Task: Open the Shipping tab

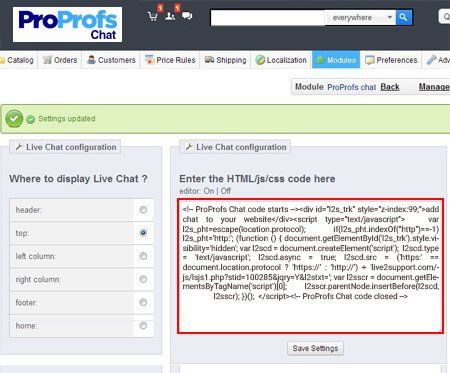Action: coord(225,60)
